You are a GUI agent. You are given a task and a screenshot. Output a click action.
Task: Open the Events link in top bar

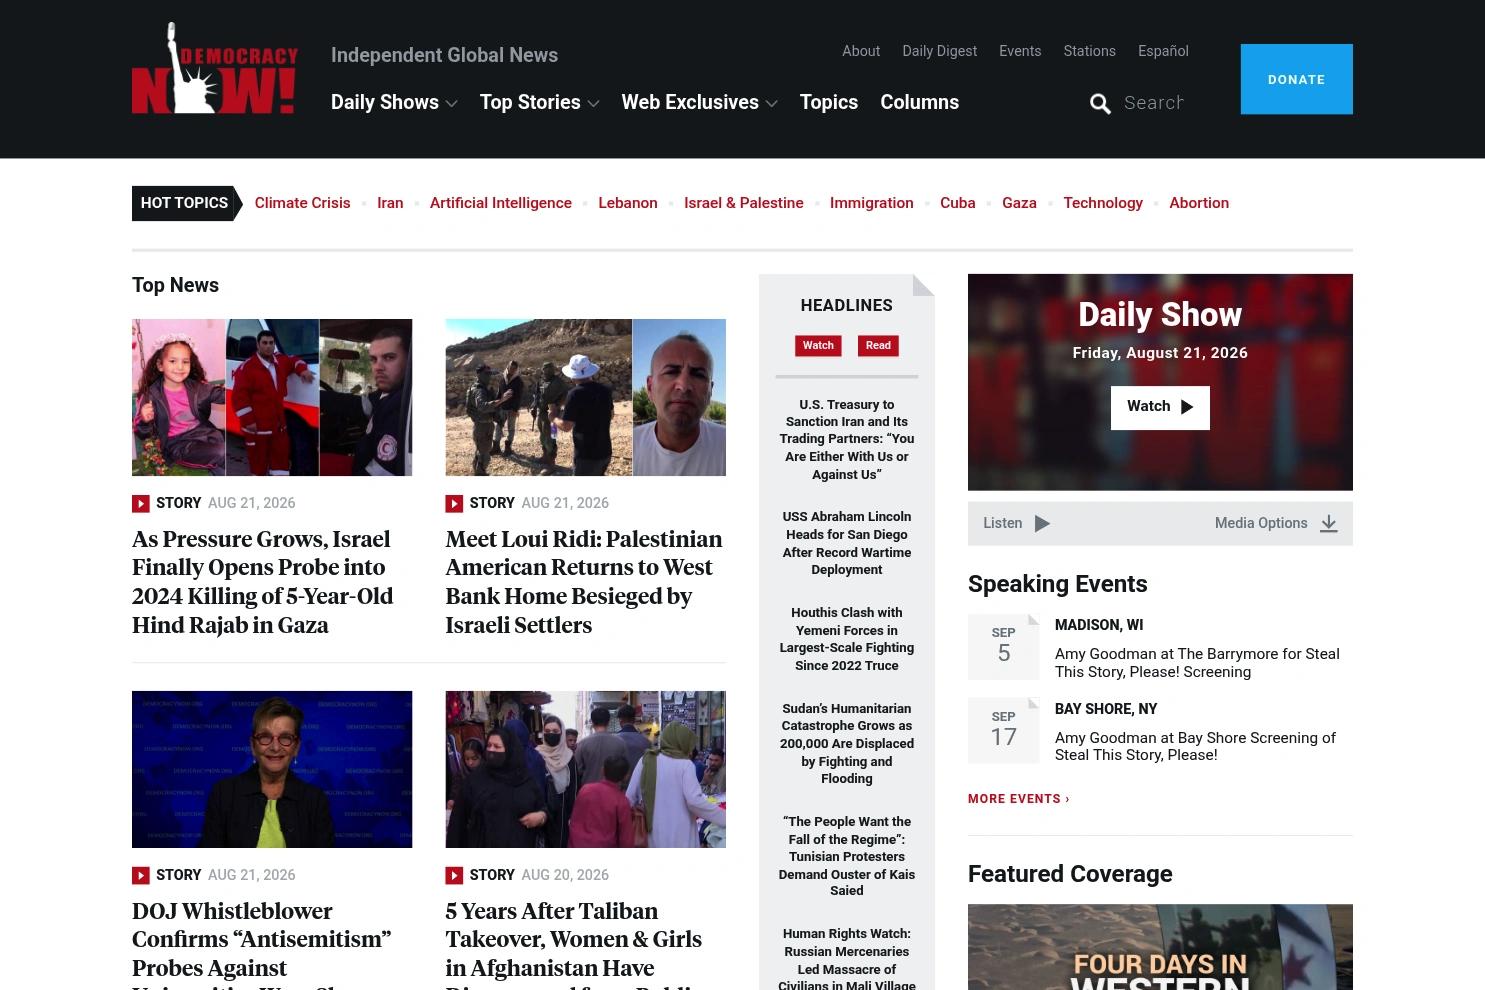click(1020, 51)
